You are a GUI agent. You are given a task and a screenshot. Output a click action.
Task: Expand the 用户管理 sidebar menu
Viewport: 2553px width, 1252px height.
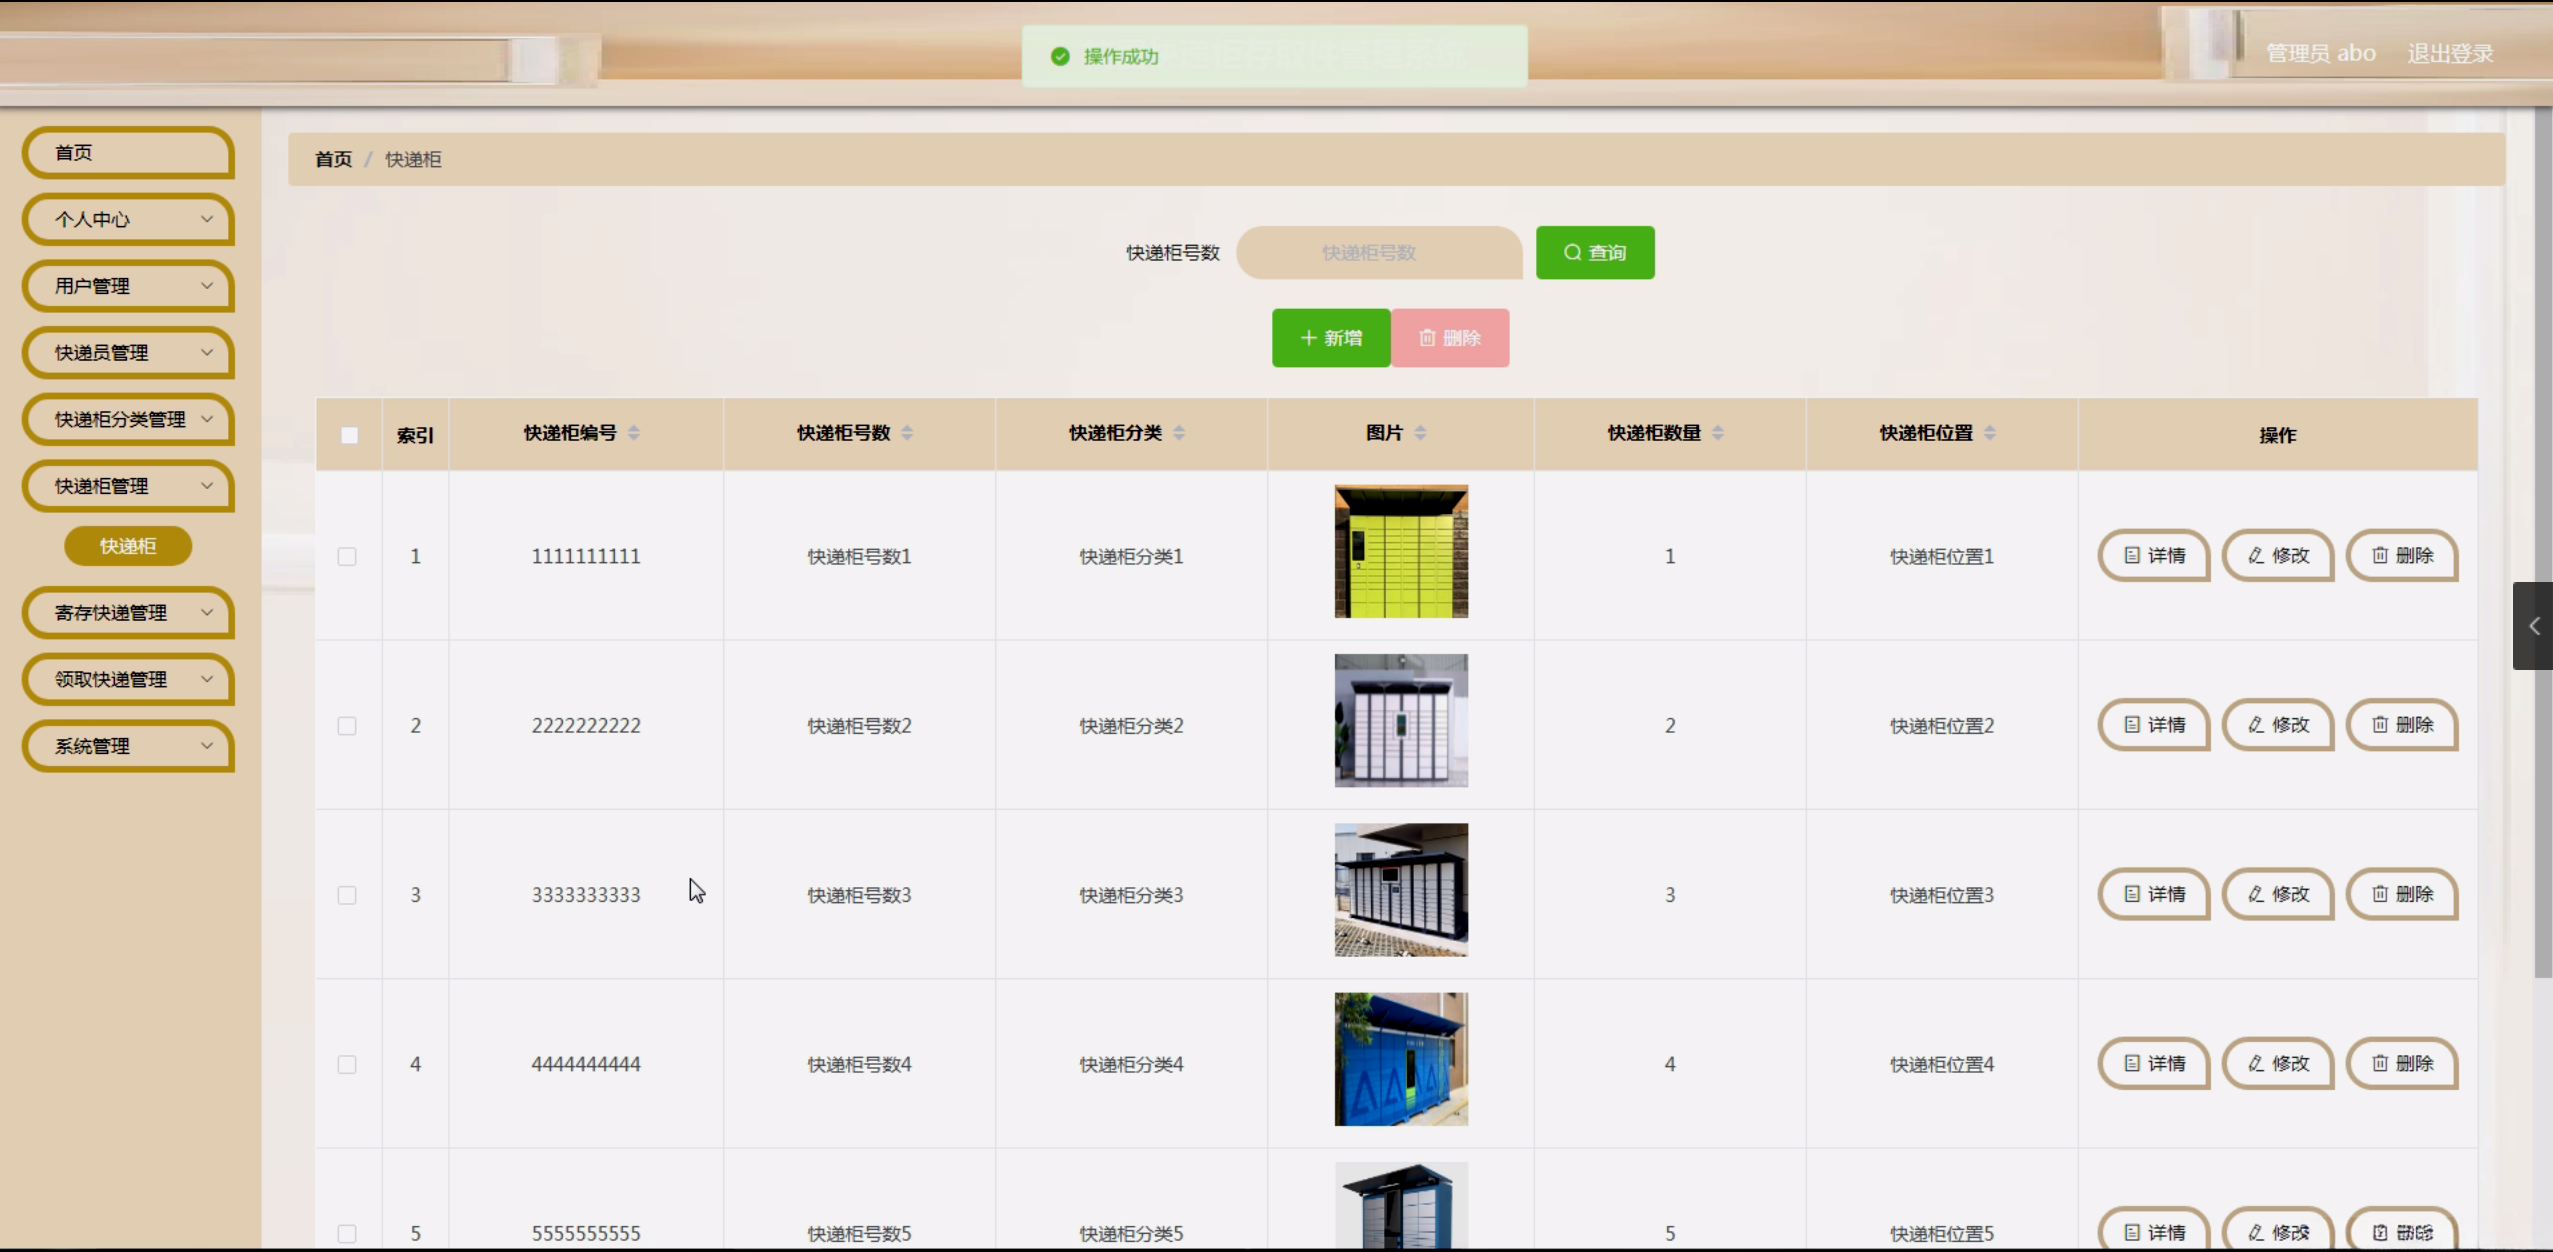128,286
